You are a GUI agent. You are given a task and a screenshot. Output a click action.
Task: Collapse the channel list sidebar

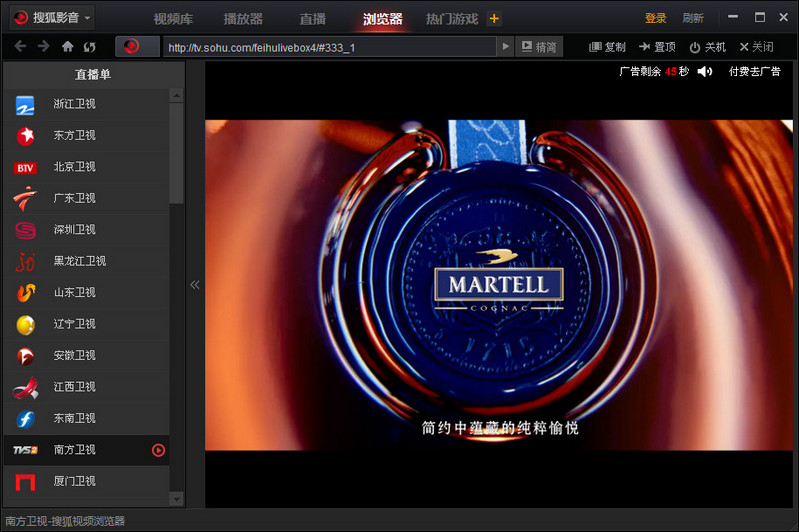pyautogui.click(x=195, y=285)
